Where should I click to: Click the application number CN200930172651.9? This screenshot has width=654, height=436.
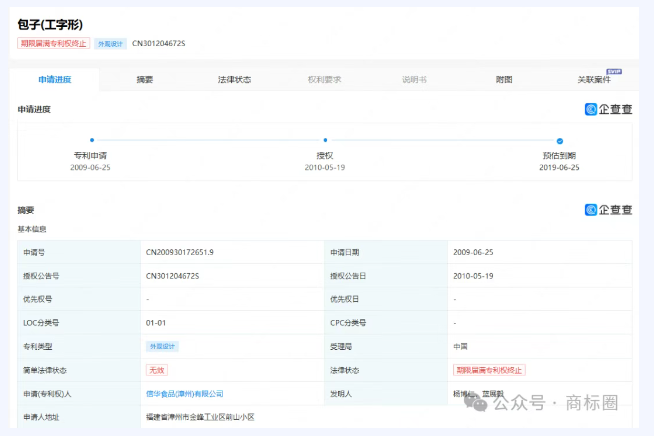(x=180, y=252)
